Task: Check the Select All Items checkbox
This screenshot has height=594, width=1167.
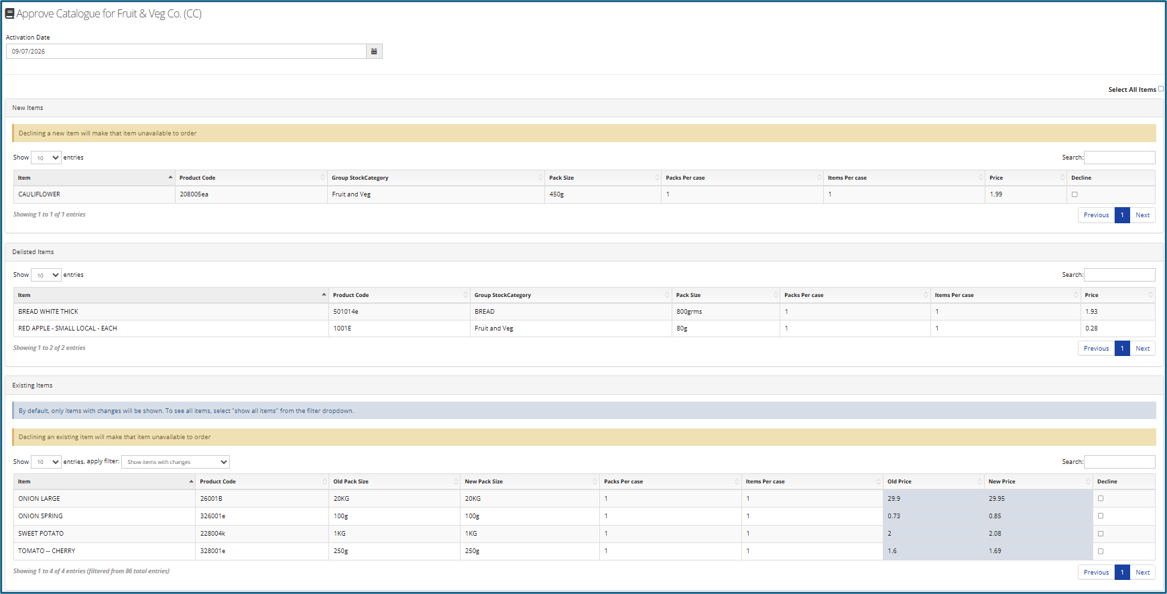Action: coord(1160,89)
